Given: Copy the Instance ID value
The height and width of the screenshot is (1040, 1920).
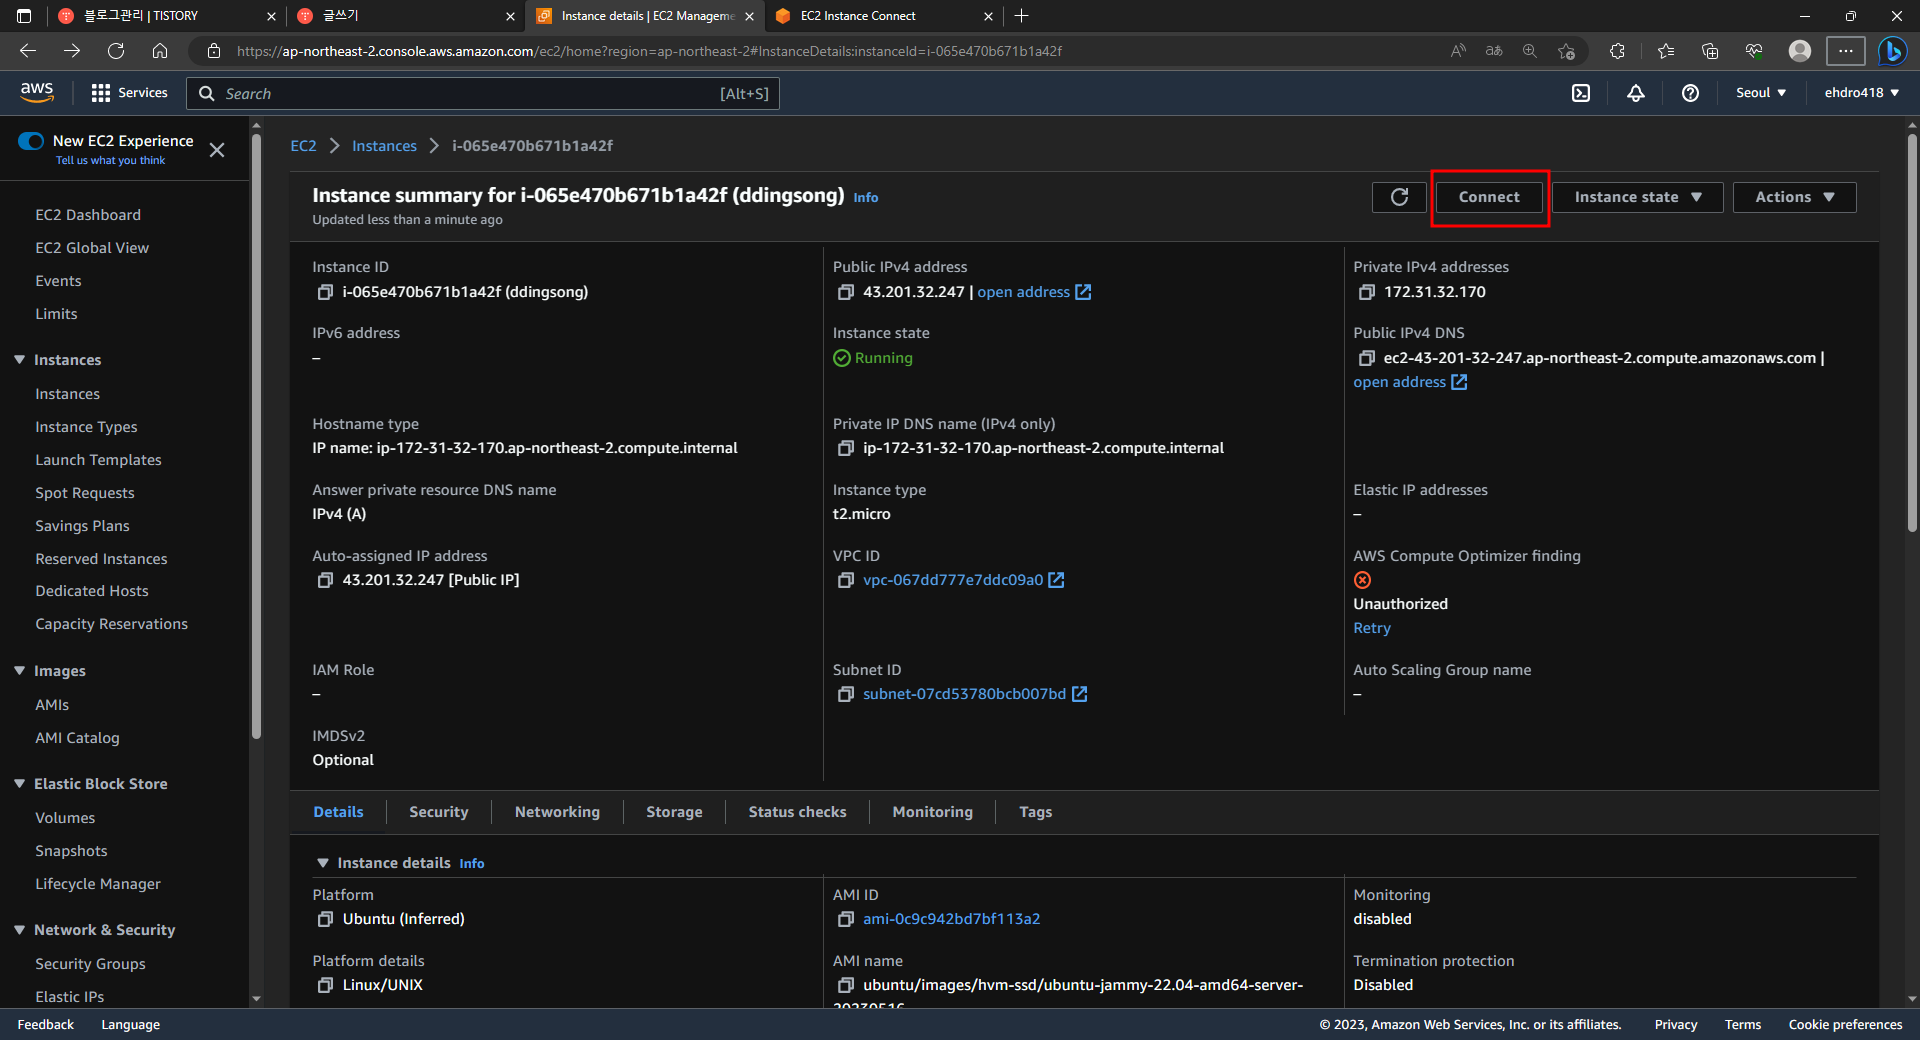Looking at the screenshot, I should pyautogui.click(x=325, y=292).
